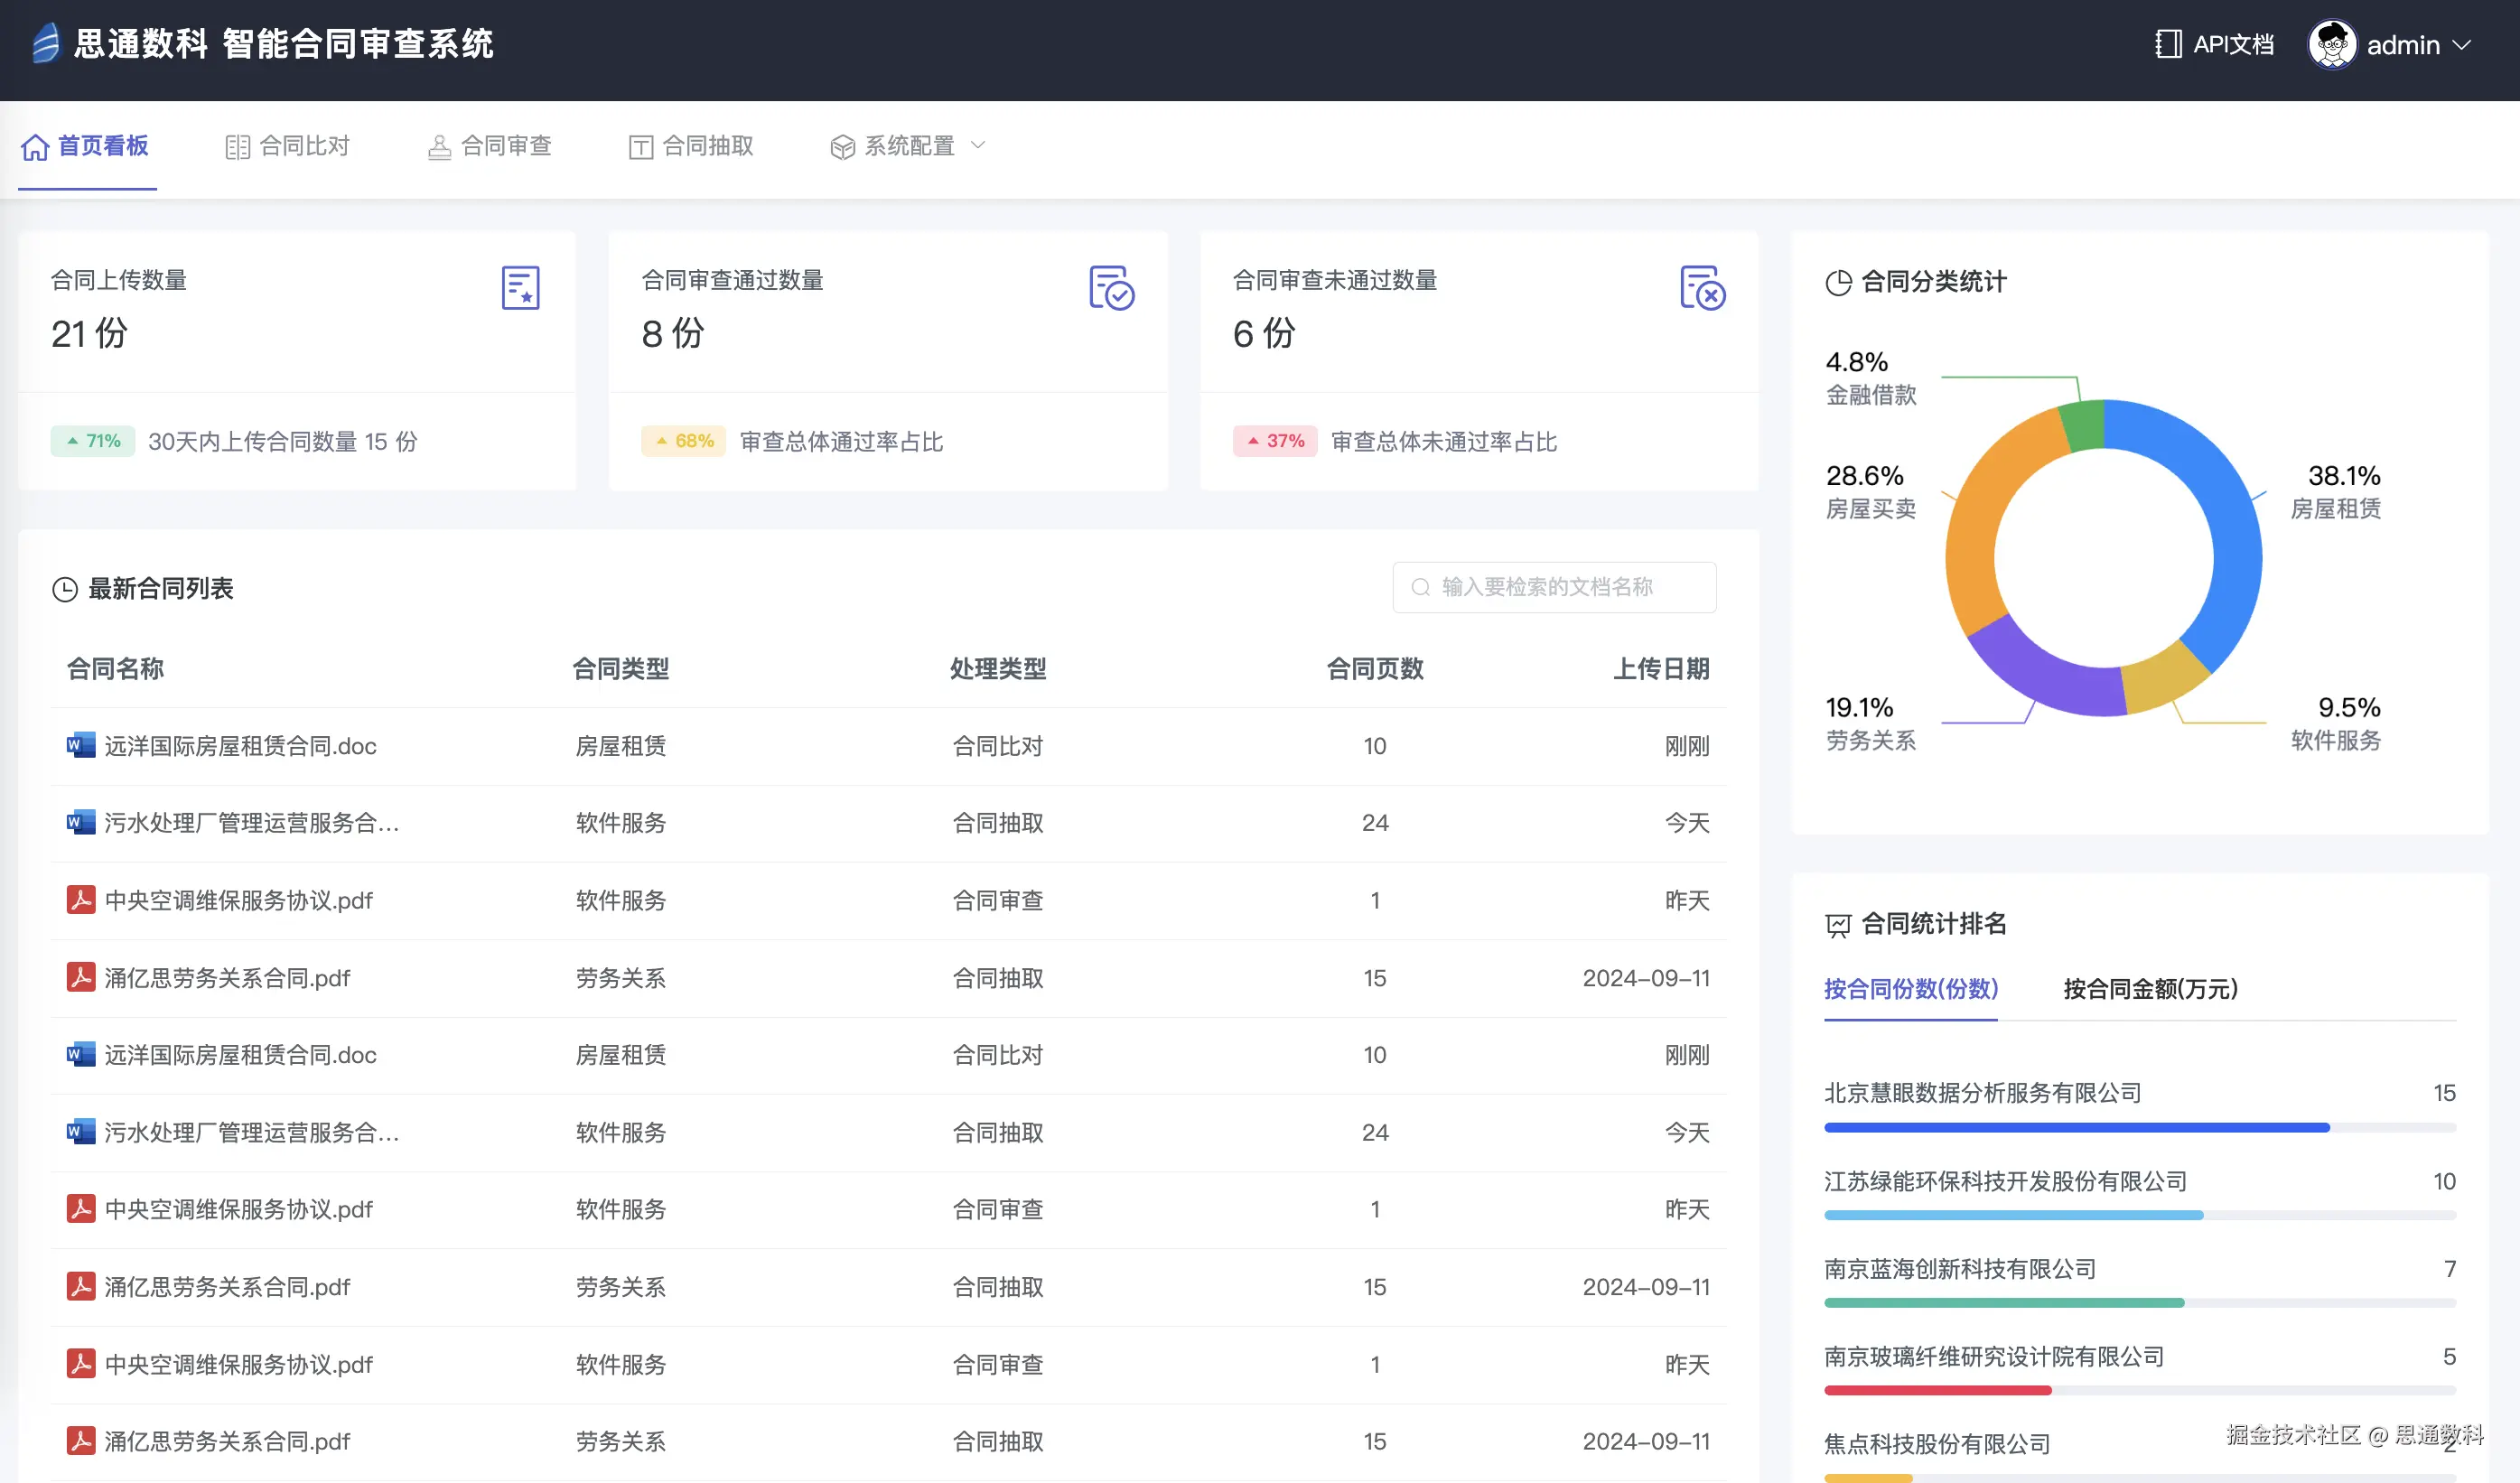The width and height of the screenshot is (2520, 1483).
Task: Click the clock icon by 最新合同列表
Action: (x=65, y=590)
